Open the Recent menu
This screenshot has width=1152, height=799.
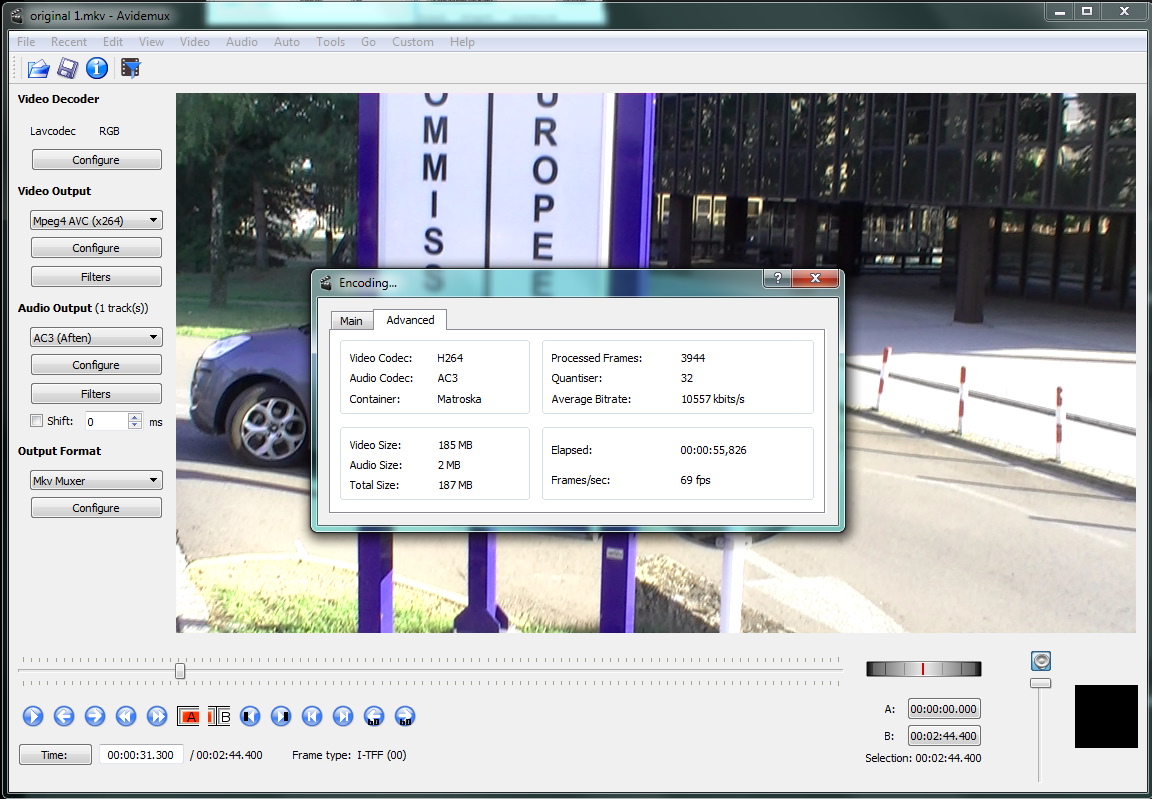click(68, 42)
